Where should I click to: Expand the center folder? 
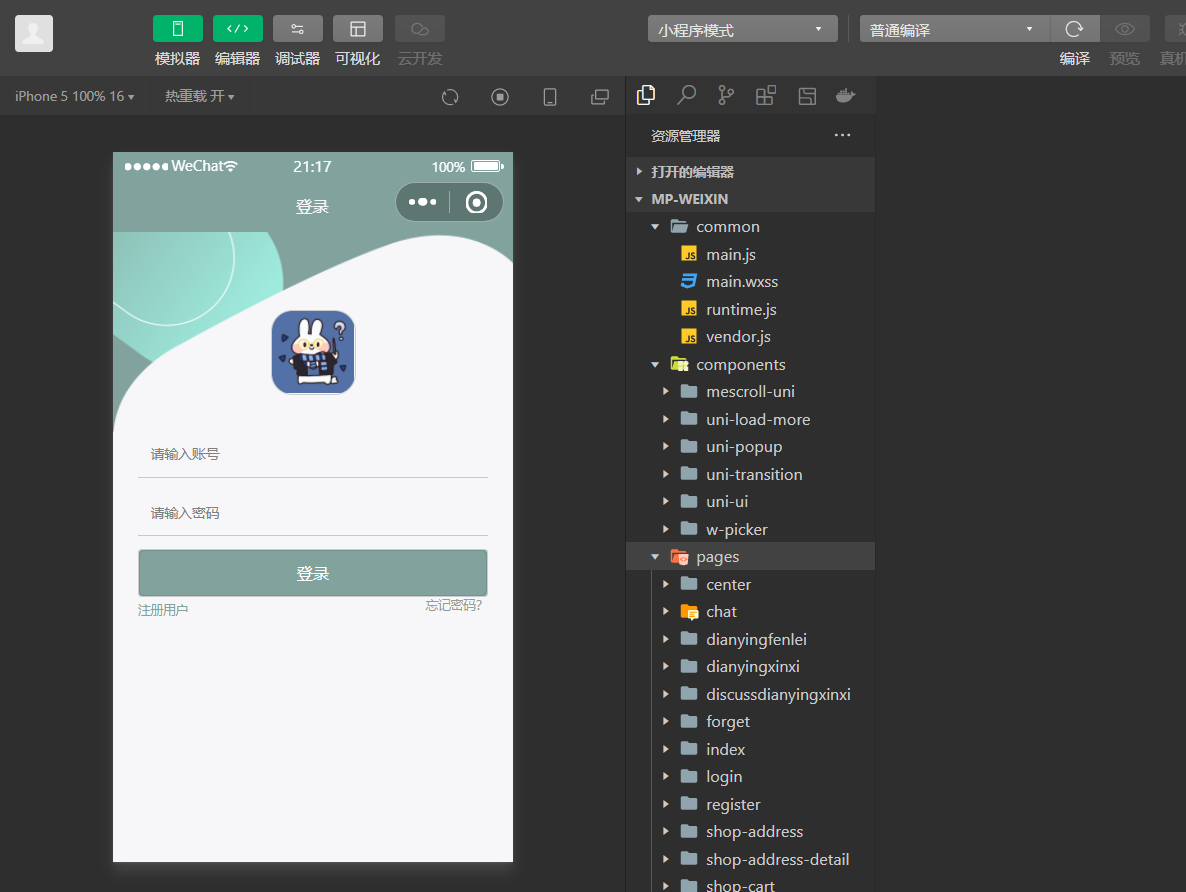[750, 584]
